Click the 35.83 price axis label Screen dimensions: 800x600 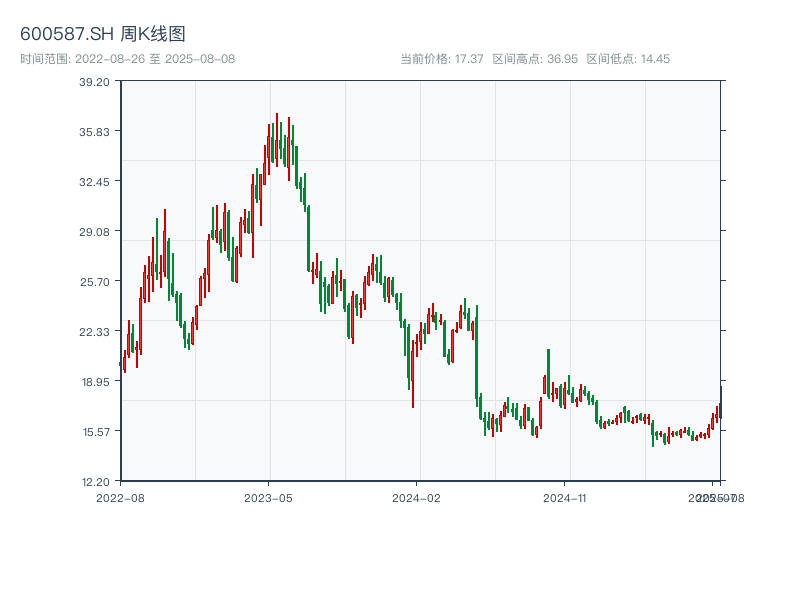pyautogui.click(x=94, y=132)
